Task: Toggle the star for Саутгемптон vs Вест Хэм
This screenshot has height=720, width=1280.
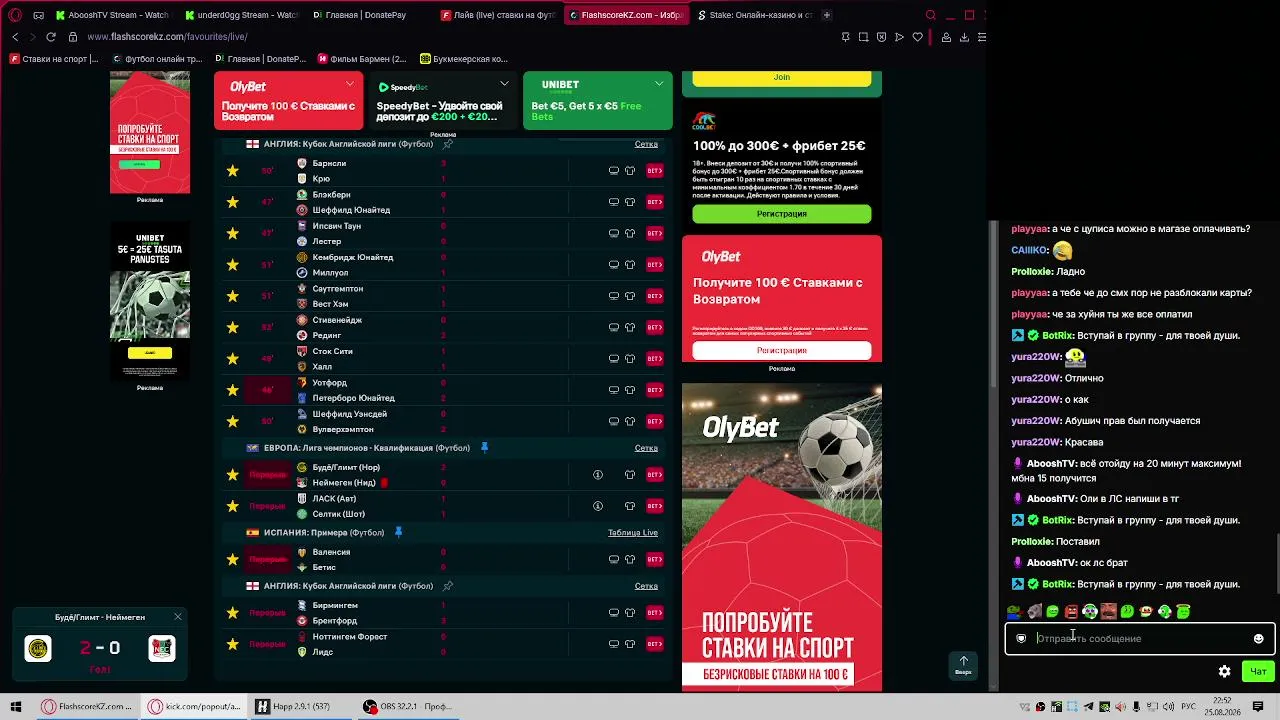Action: [233, 296]
